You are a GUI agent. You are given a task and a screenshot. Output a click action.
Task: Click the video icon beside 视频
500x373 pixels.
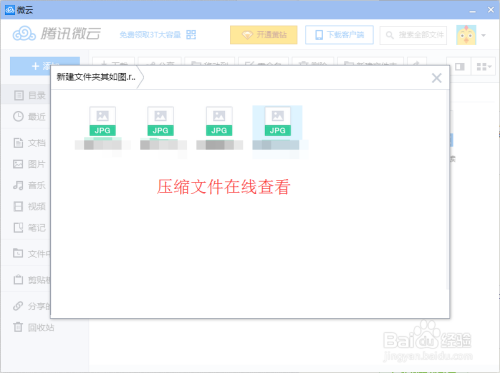(18, 206)
